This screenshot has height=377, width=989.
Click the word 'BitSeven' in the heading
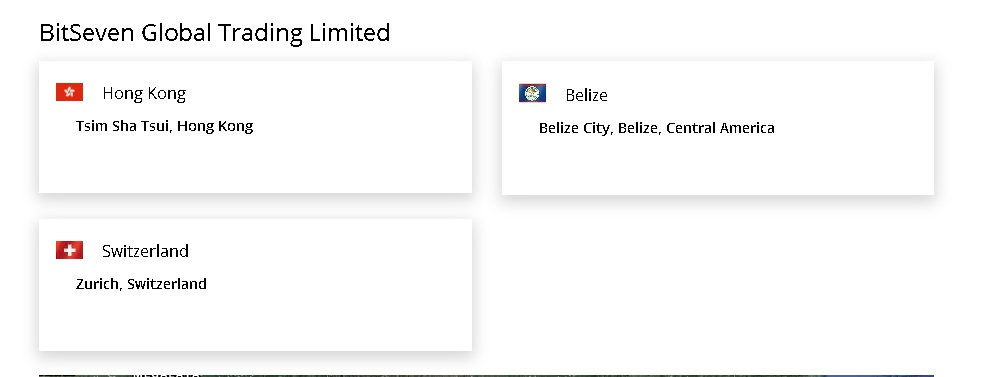86,33
